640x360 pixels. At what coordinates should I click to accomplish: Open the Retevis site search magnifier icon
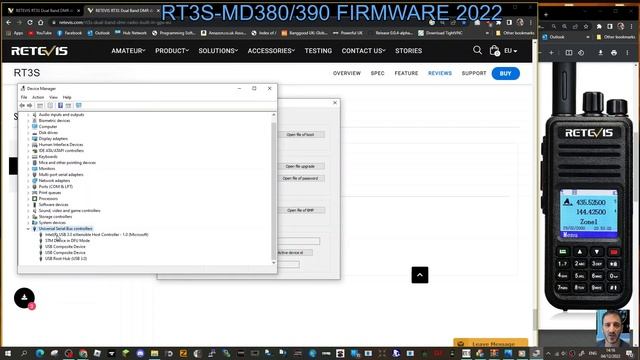(x=477, y=50)
